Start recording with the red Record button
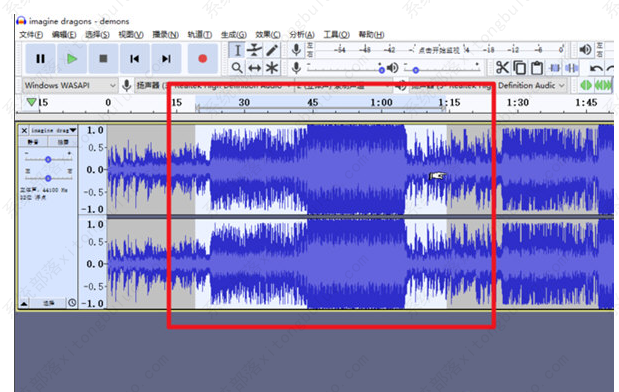Viewport: 619px width, 392px height. [203, 59]
